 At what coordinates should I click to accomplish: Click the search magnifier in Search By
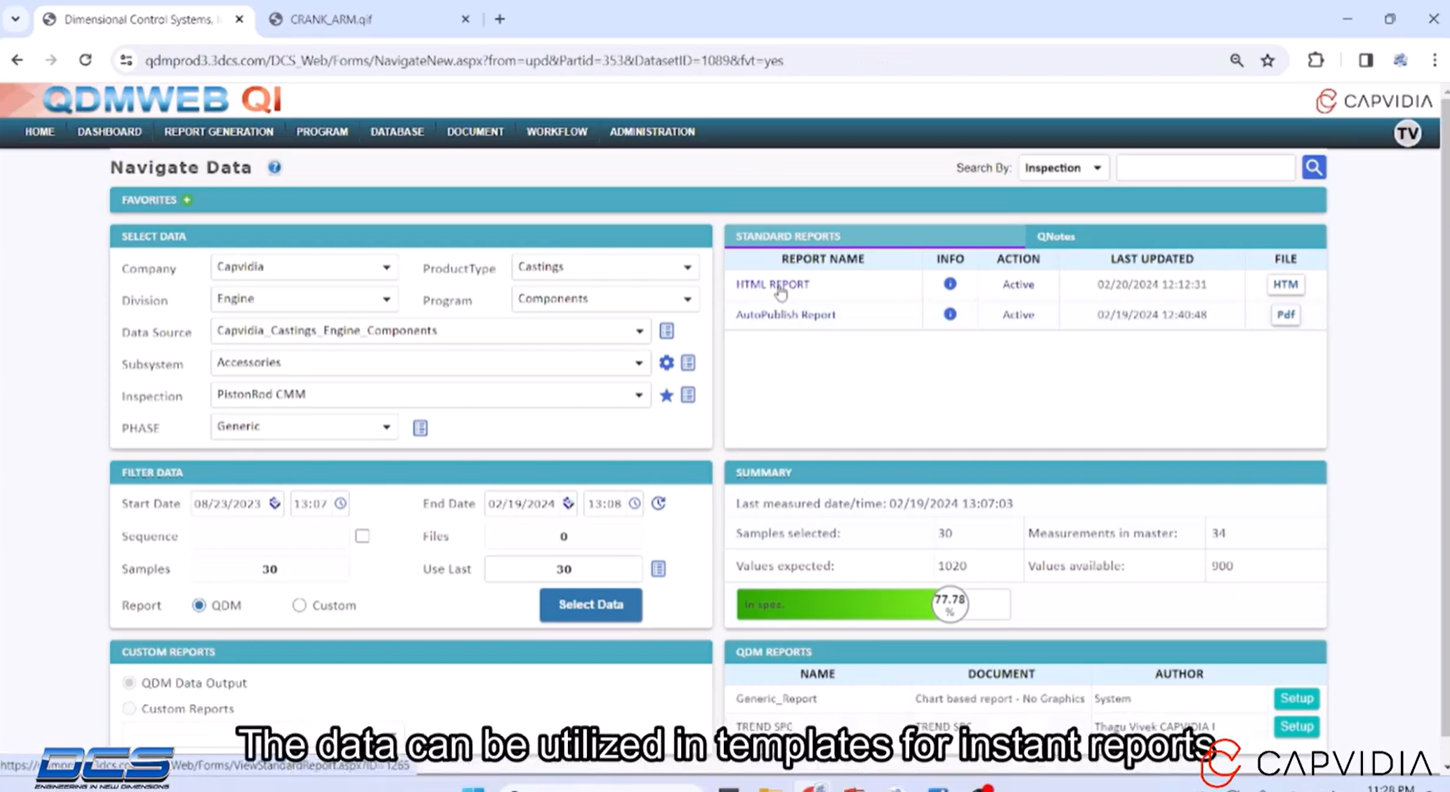pos(1313,167)
